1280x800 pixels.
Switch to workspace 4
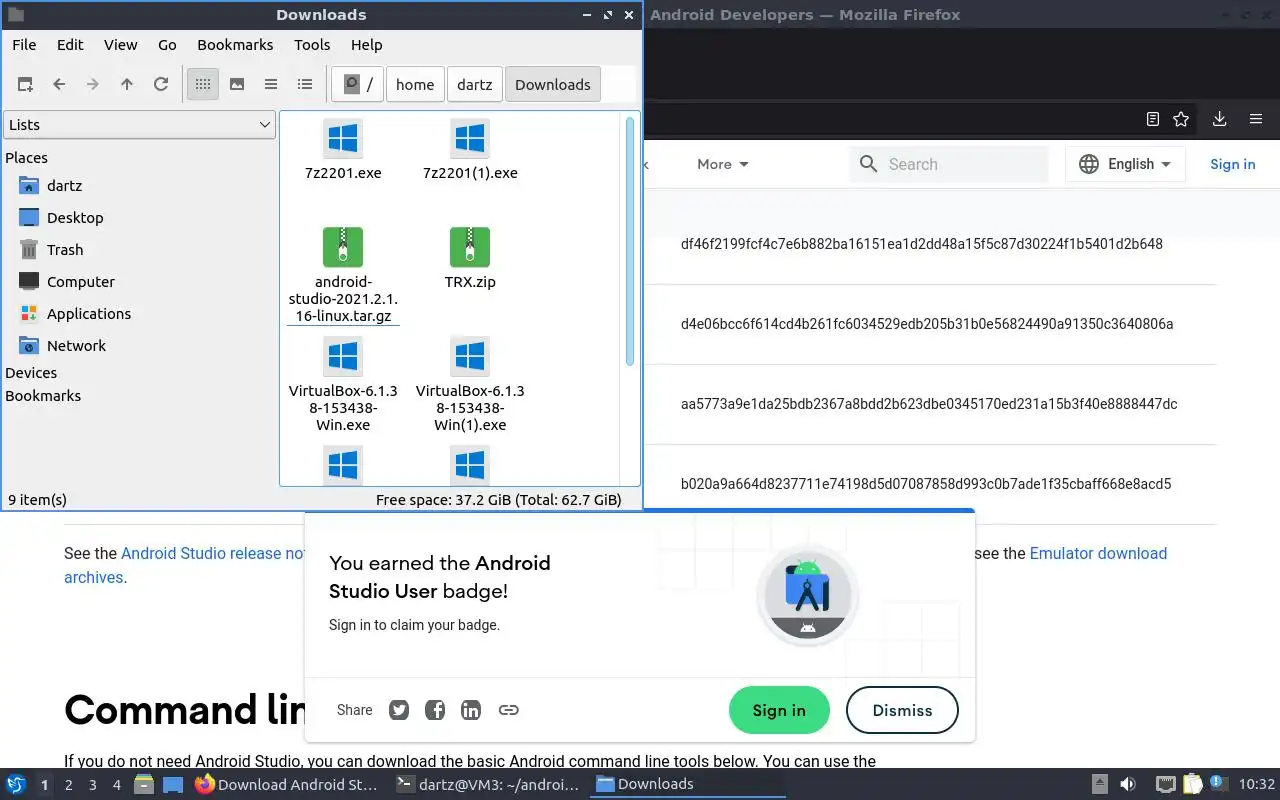[116, 785]
